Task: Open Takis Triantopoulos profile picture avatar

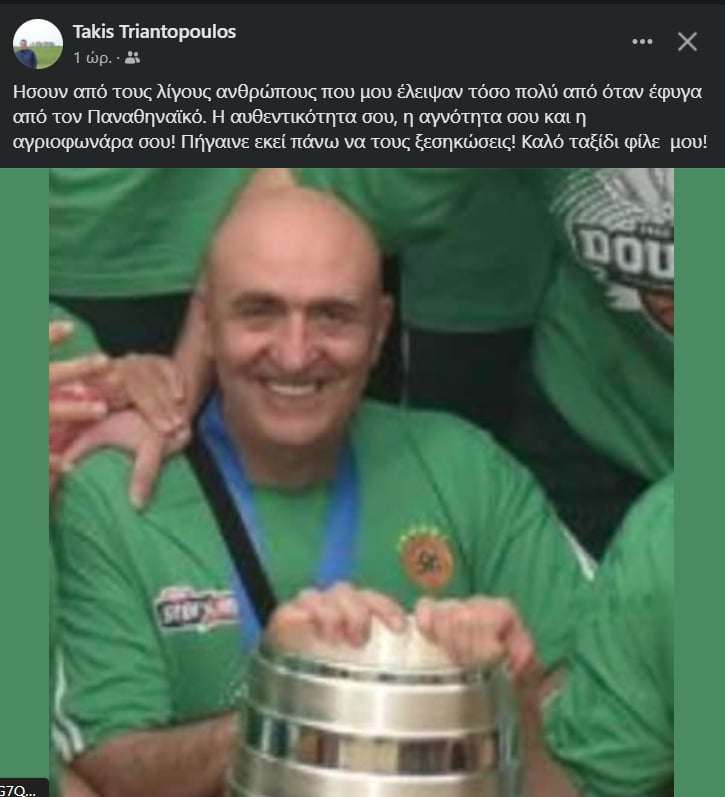Action: tap(38, 44)
